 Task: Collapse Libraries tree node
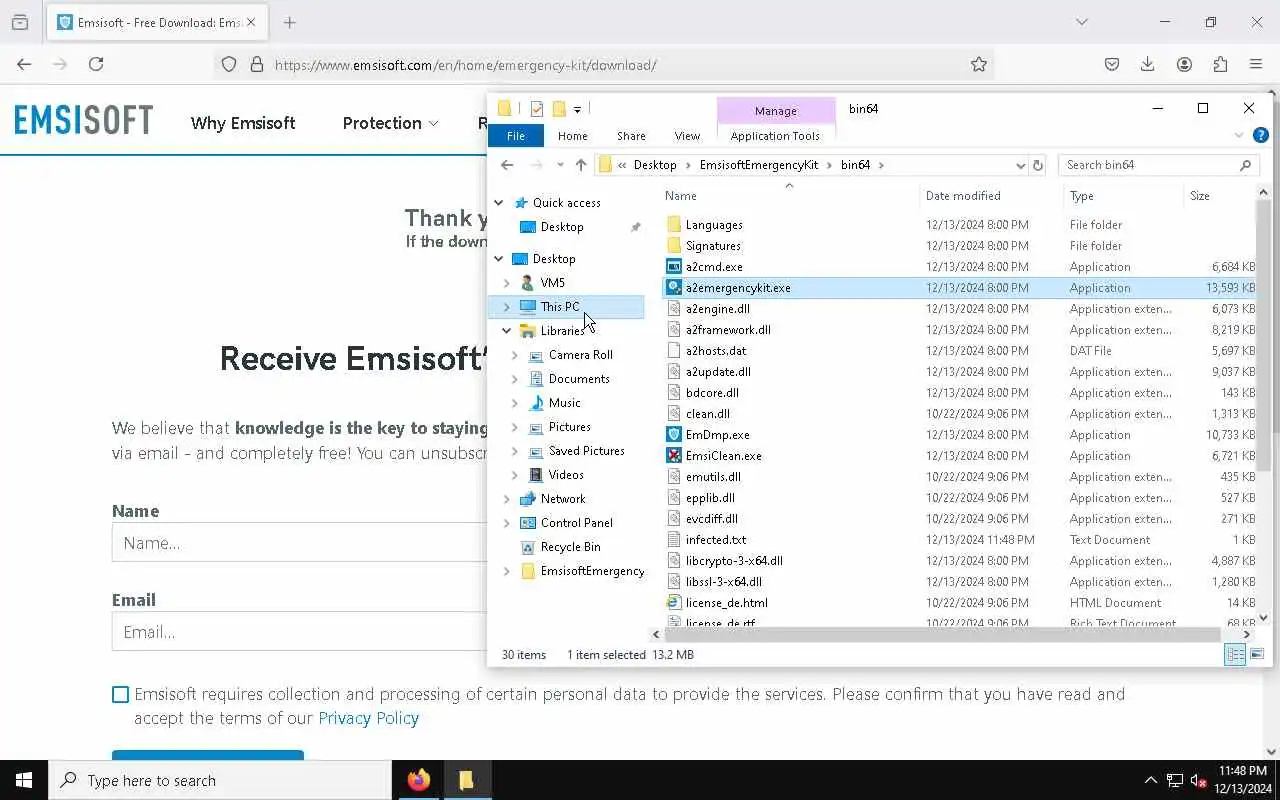[x=506, y=331]
